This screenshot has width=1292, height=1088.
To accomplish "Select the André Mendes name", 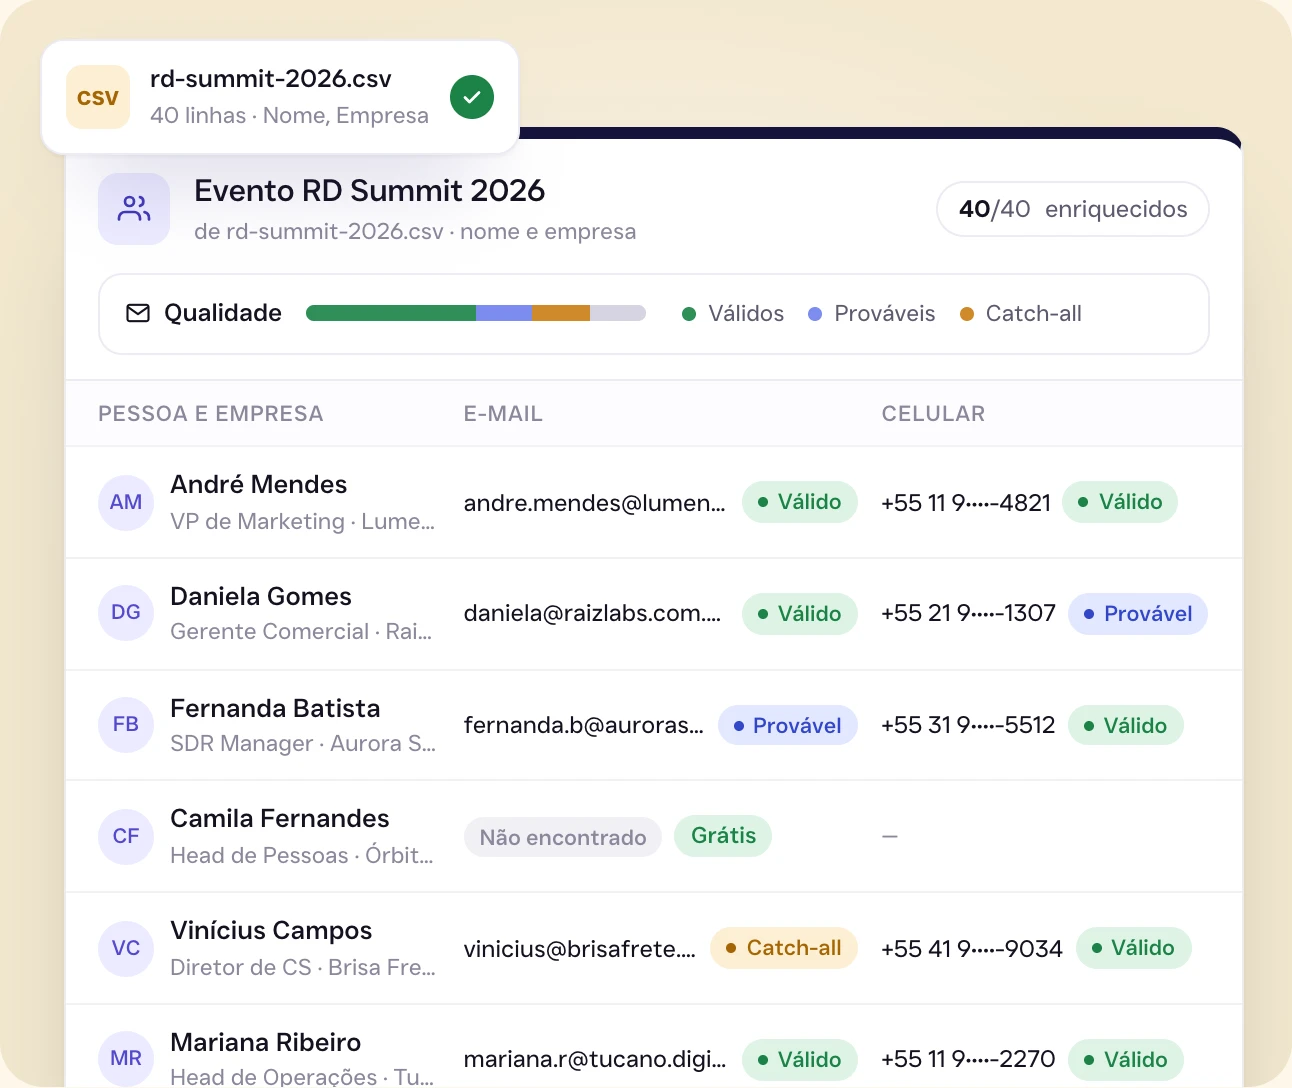I will click(259, 484).
